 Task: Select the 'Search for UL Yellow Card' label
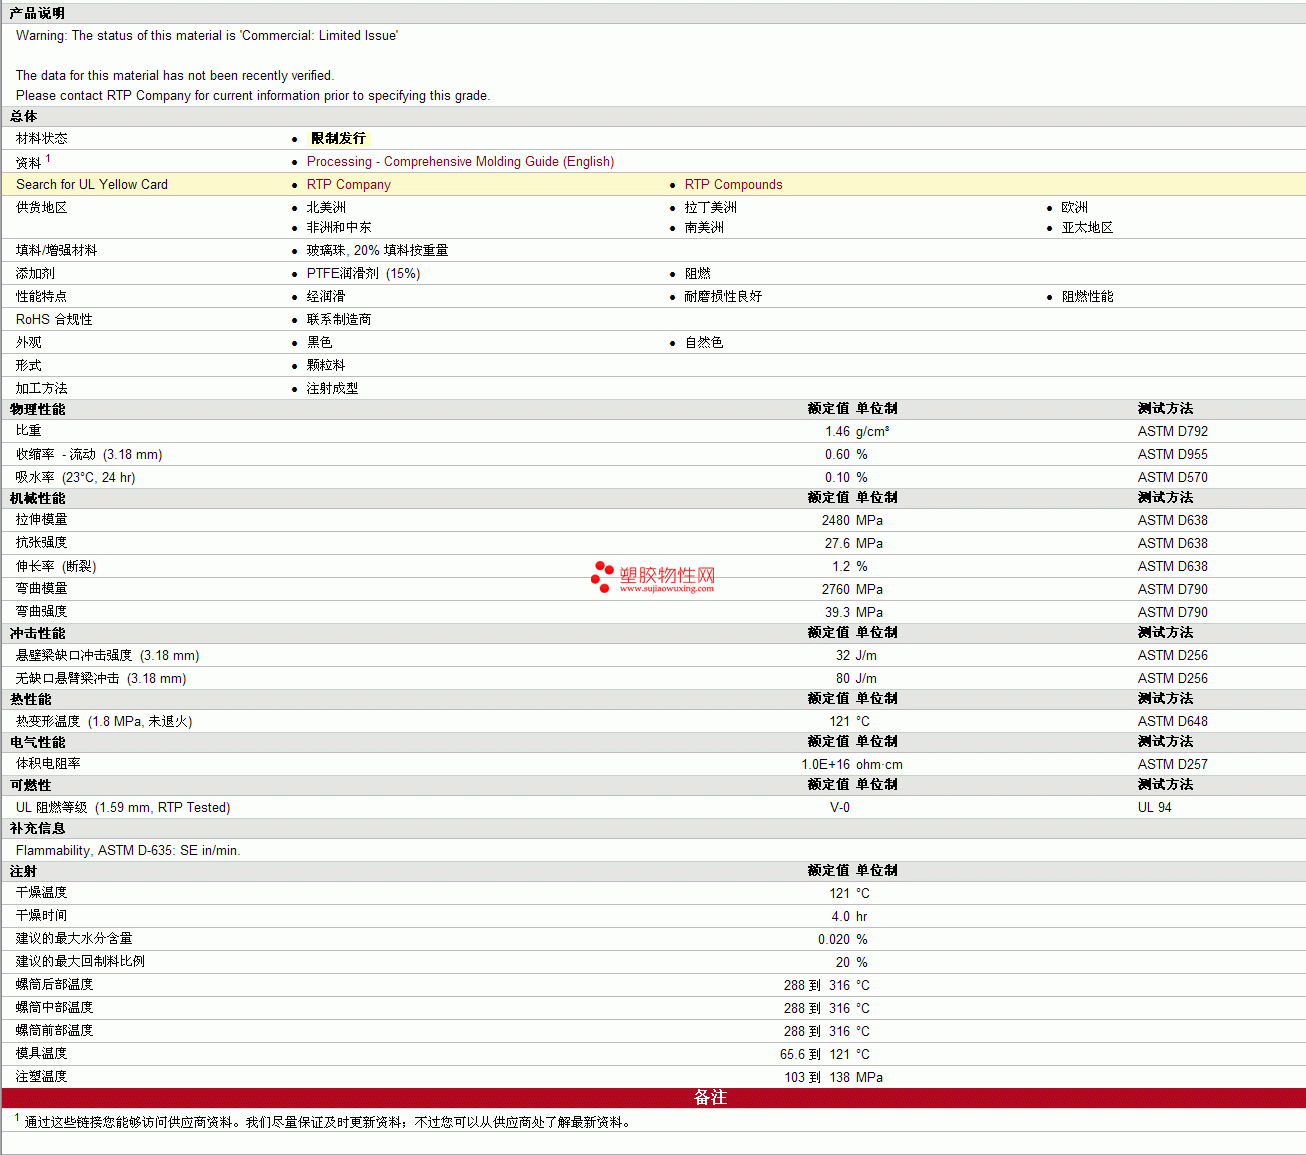(x=92, y=184)
